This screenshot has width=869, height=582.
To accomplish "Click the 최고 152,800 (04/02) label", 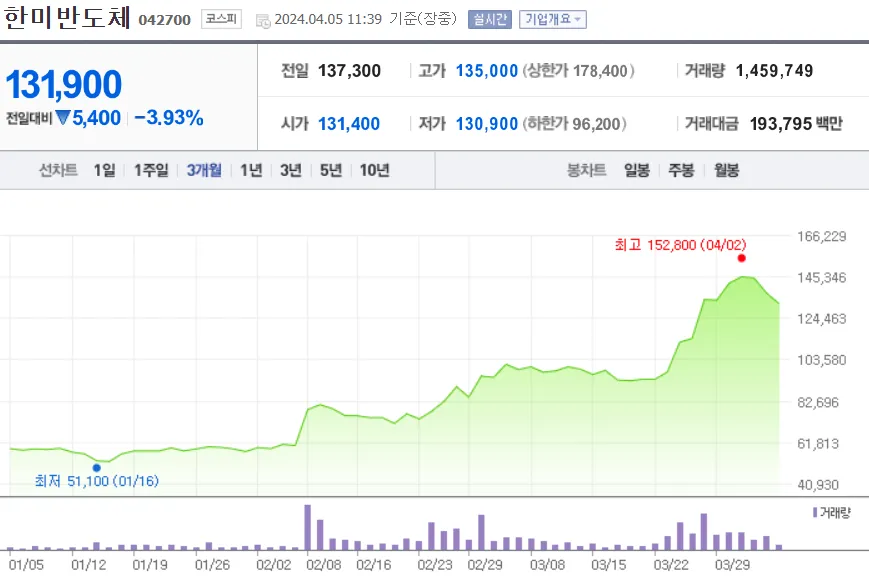I will pos(680,244).
